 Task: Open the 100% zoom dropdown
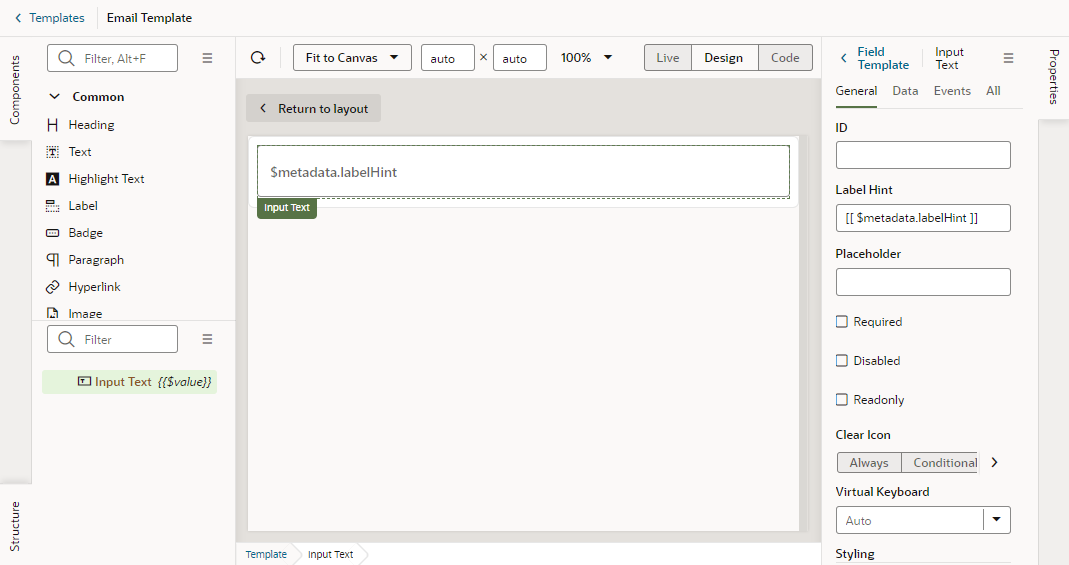click(586, 58)
